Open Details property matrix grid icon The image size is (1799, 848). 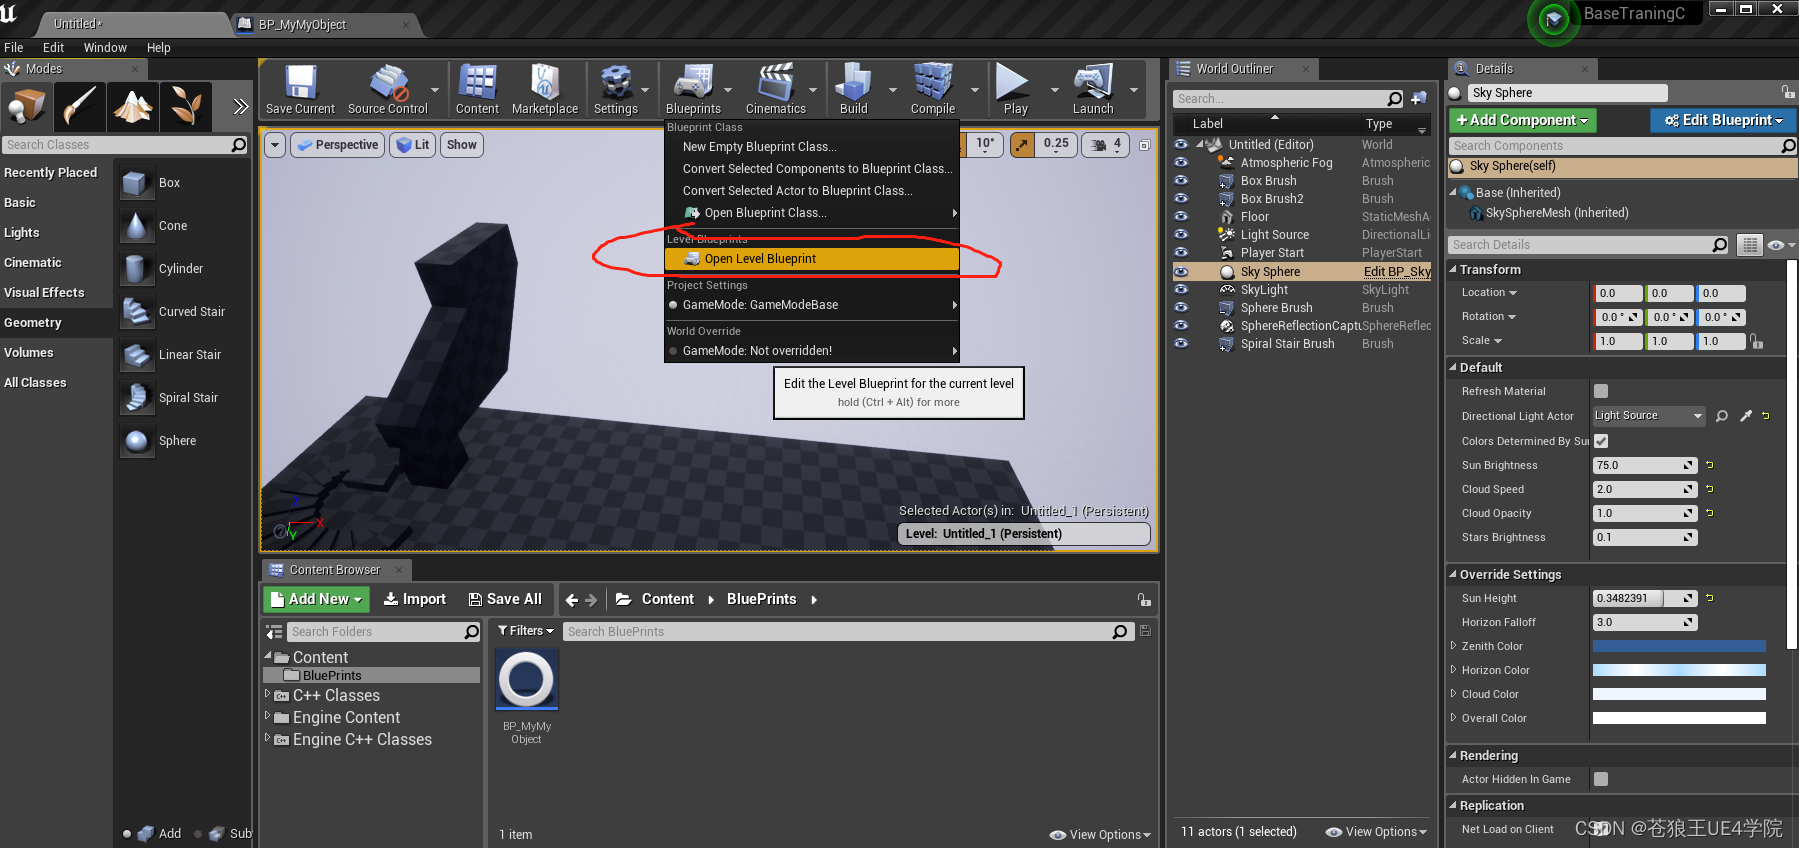coord(1749,245)
